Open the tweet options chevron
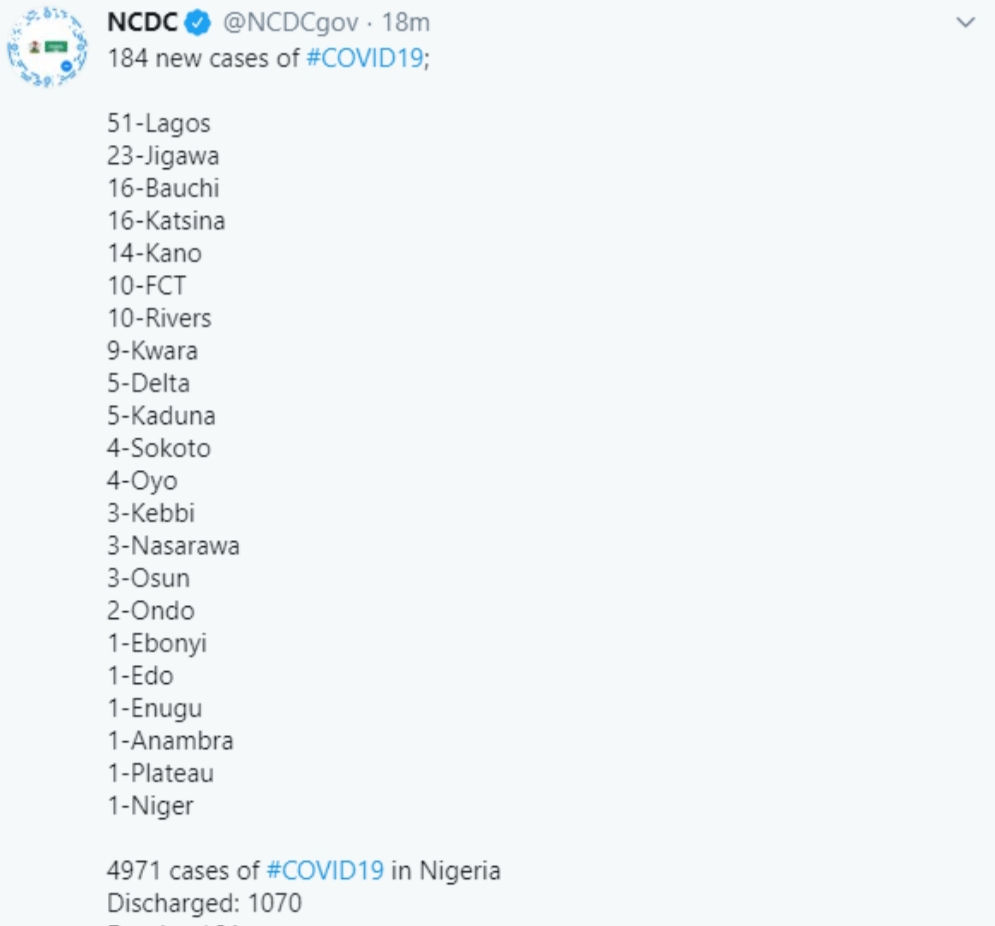The width and height of the screenshot is (995, 926). 965,22
